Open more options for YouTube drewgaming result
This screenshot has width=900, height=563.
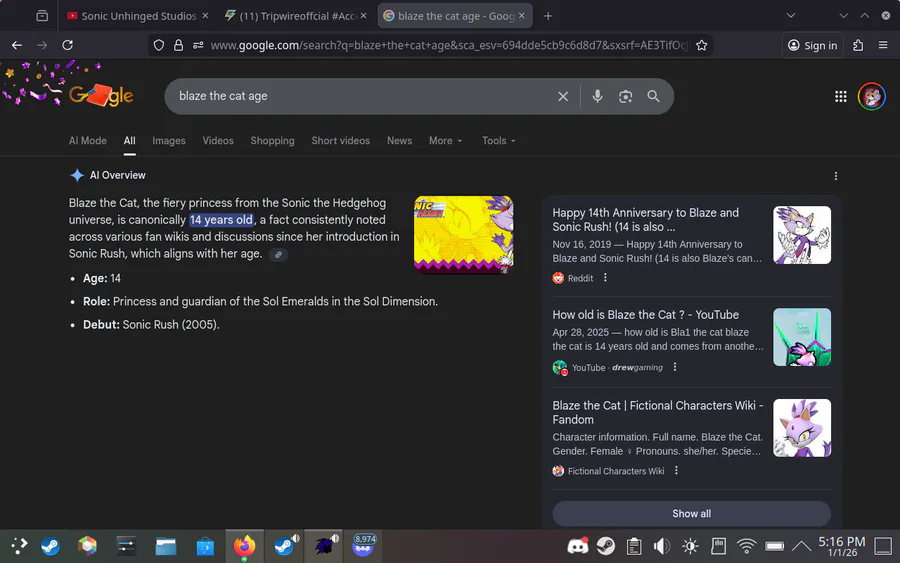pyautogui.click(x=675, y=367)
